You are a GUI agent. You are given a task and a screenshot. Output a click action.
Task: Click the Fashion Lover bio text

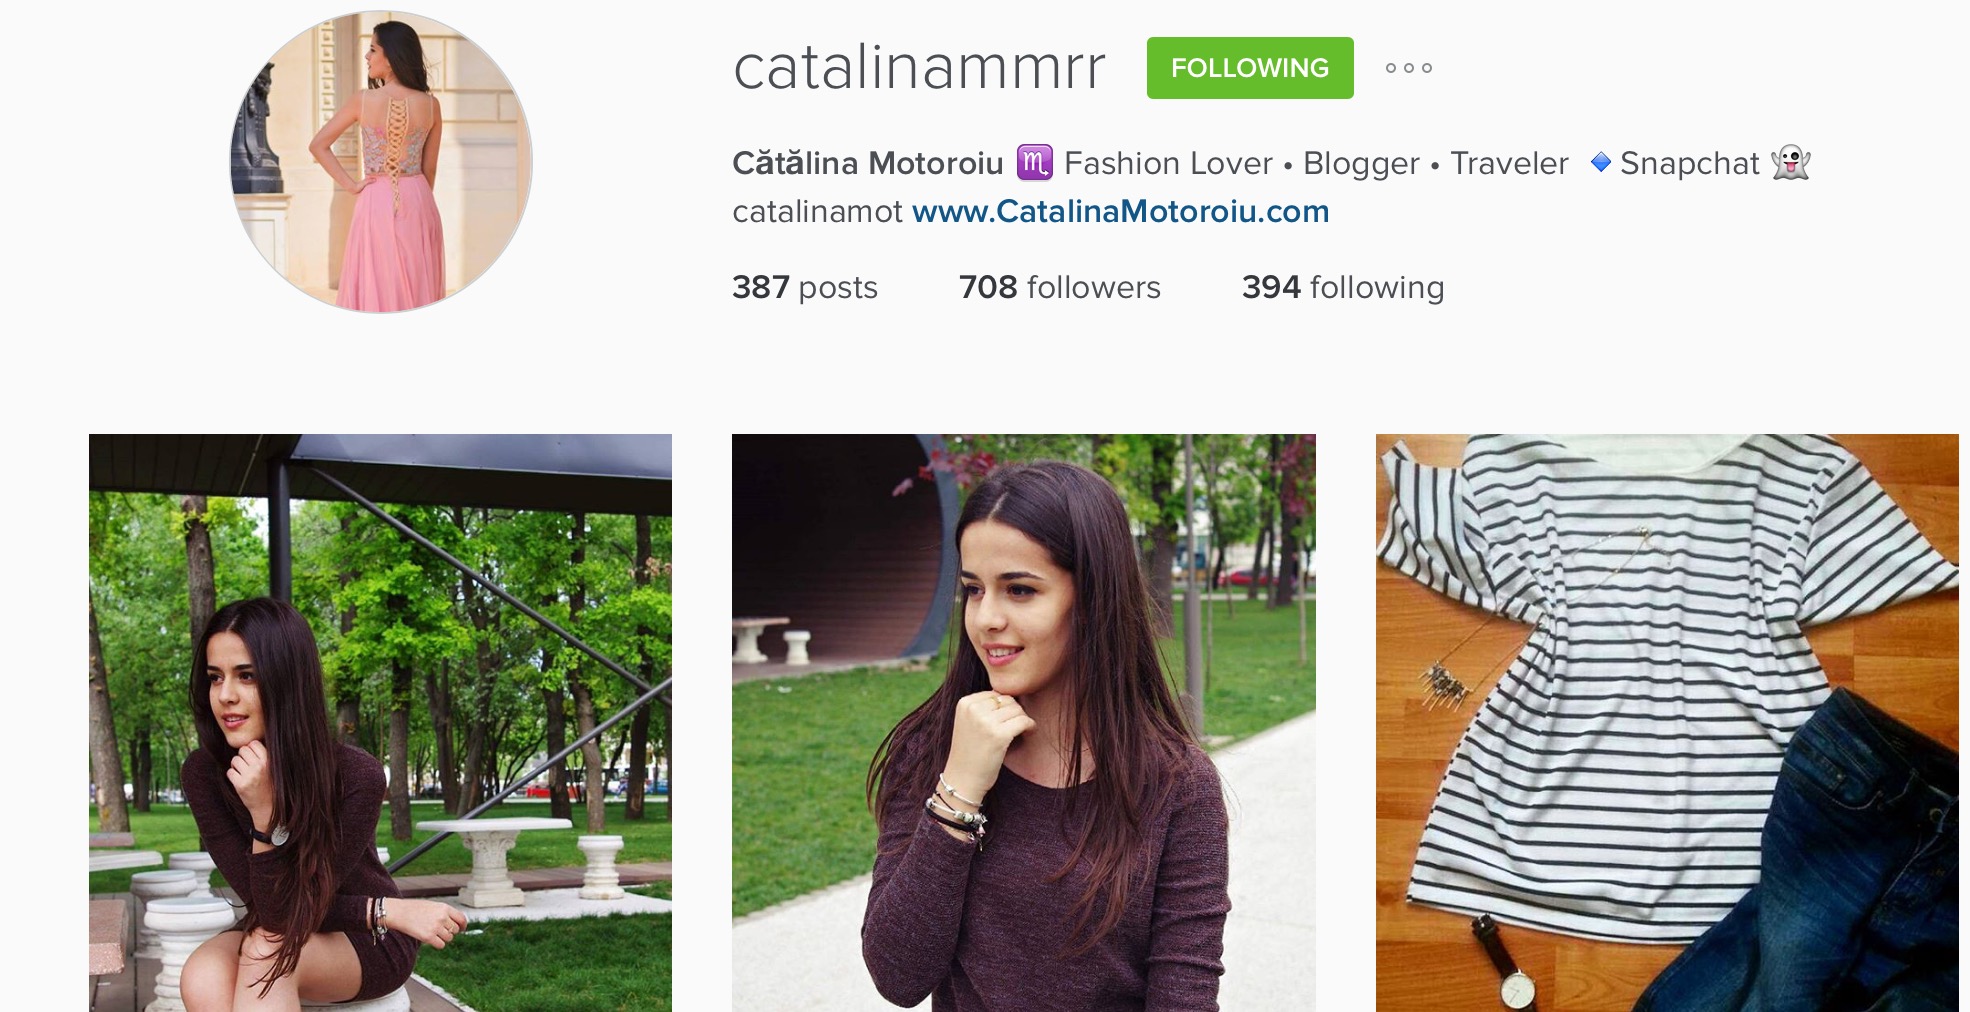[1168, 163]
